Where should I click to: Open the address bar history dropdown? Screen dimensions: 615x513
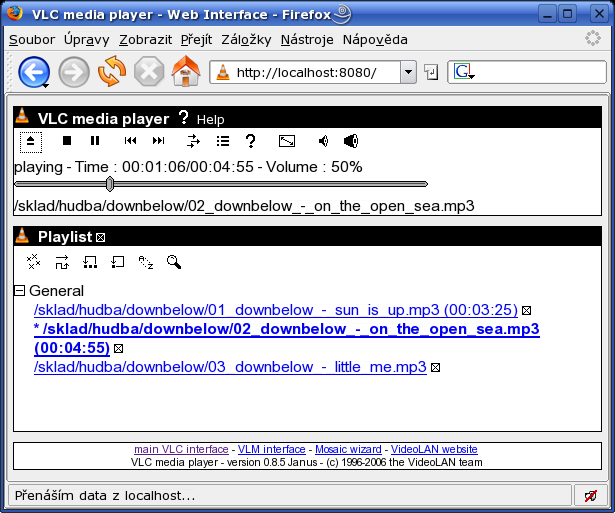tap(408, 73)
